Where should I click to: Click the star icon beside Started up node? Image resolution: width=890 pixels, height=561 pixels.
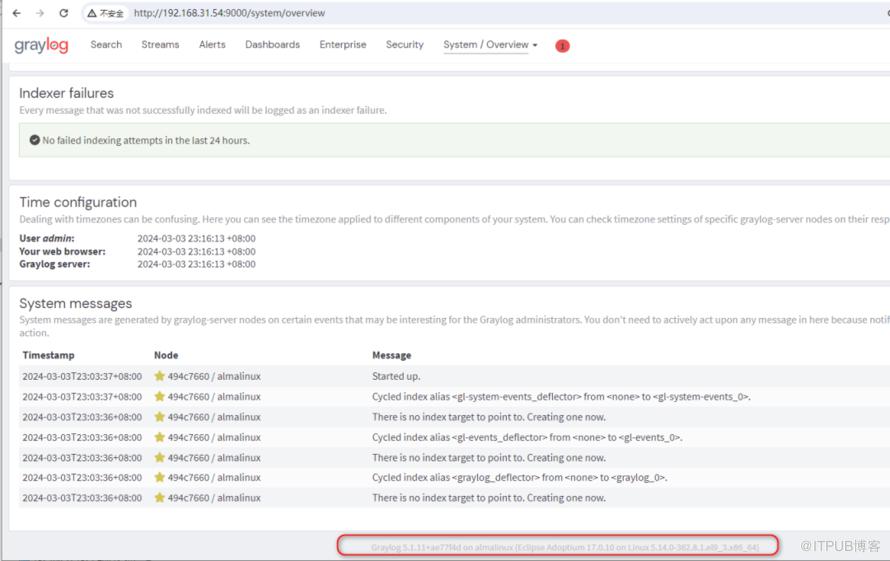point(159,377)
